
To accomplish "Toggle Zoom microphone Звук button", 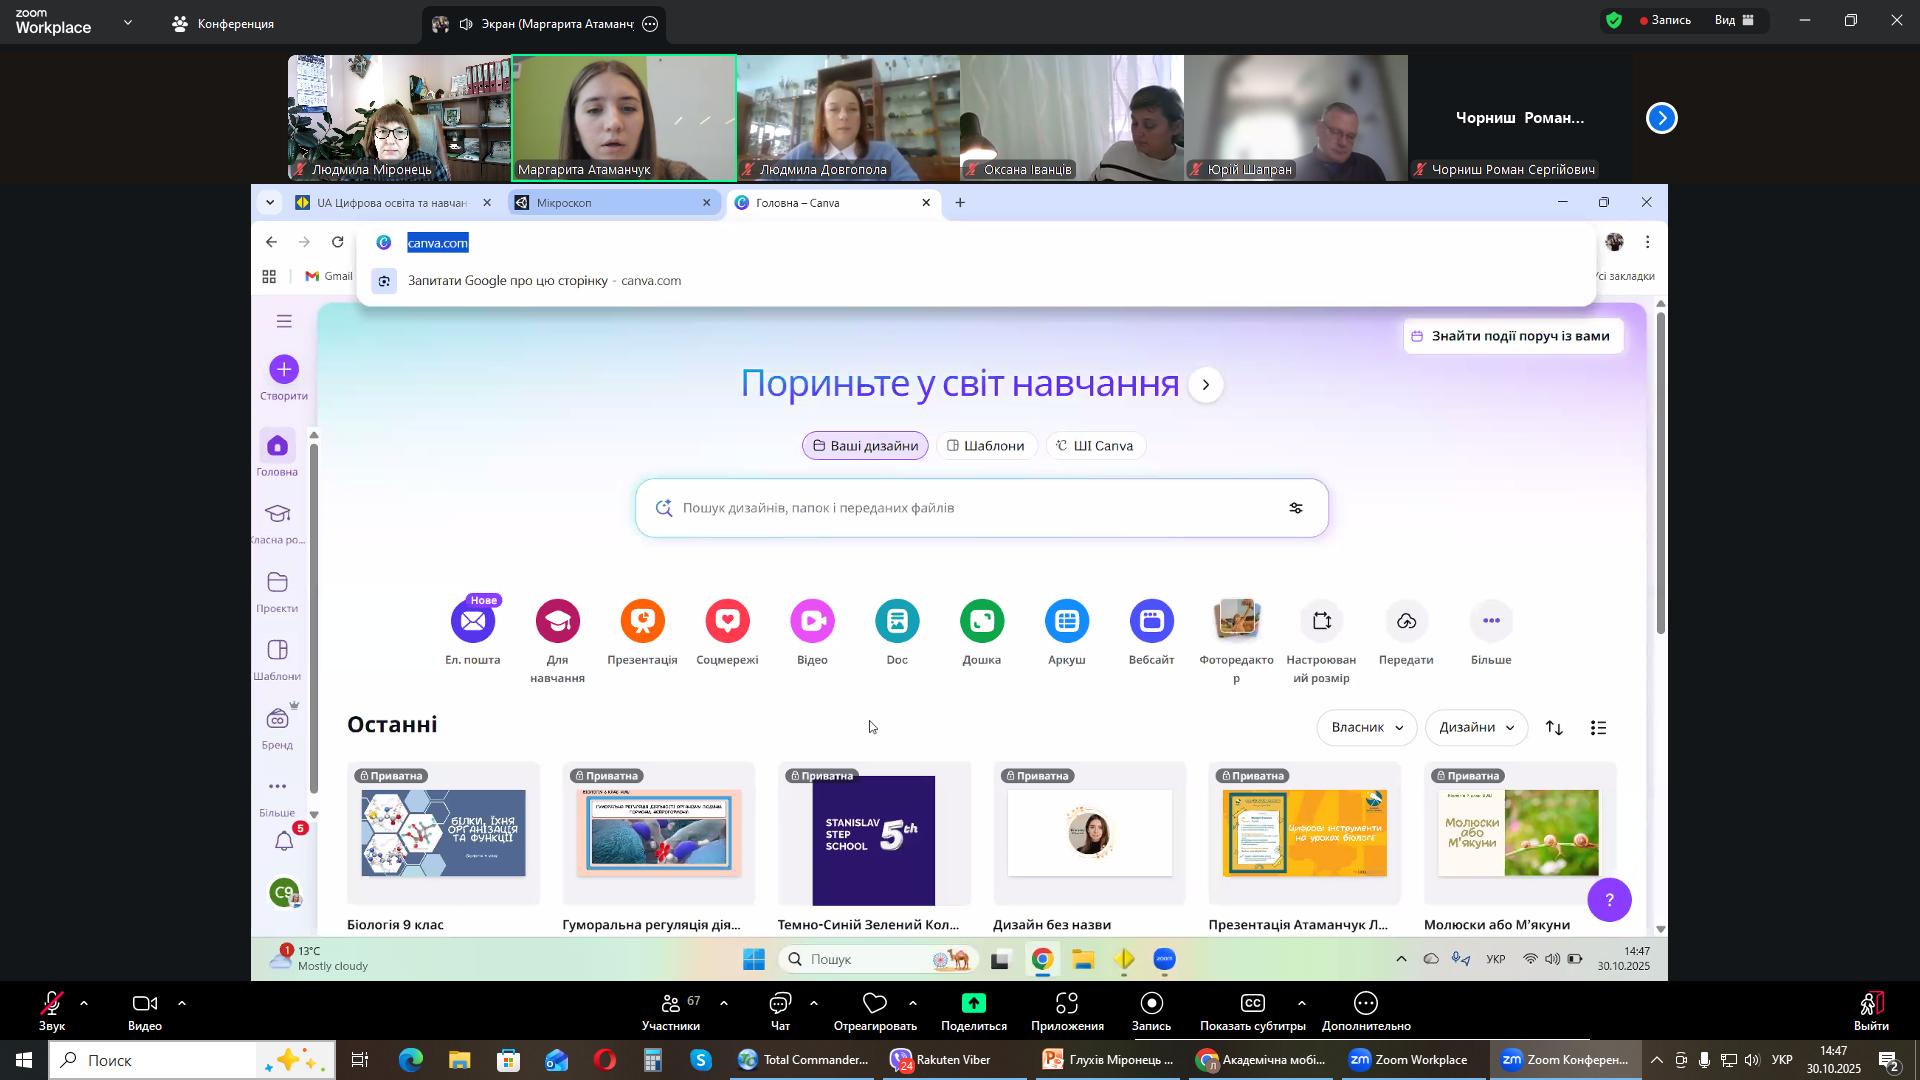I will (51, 1009).
